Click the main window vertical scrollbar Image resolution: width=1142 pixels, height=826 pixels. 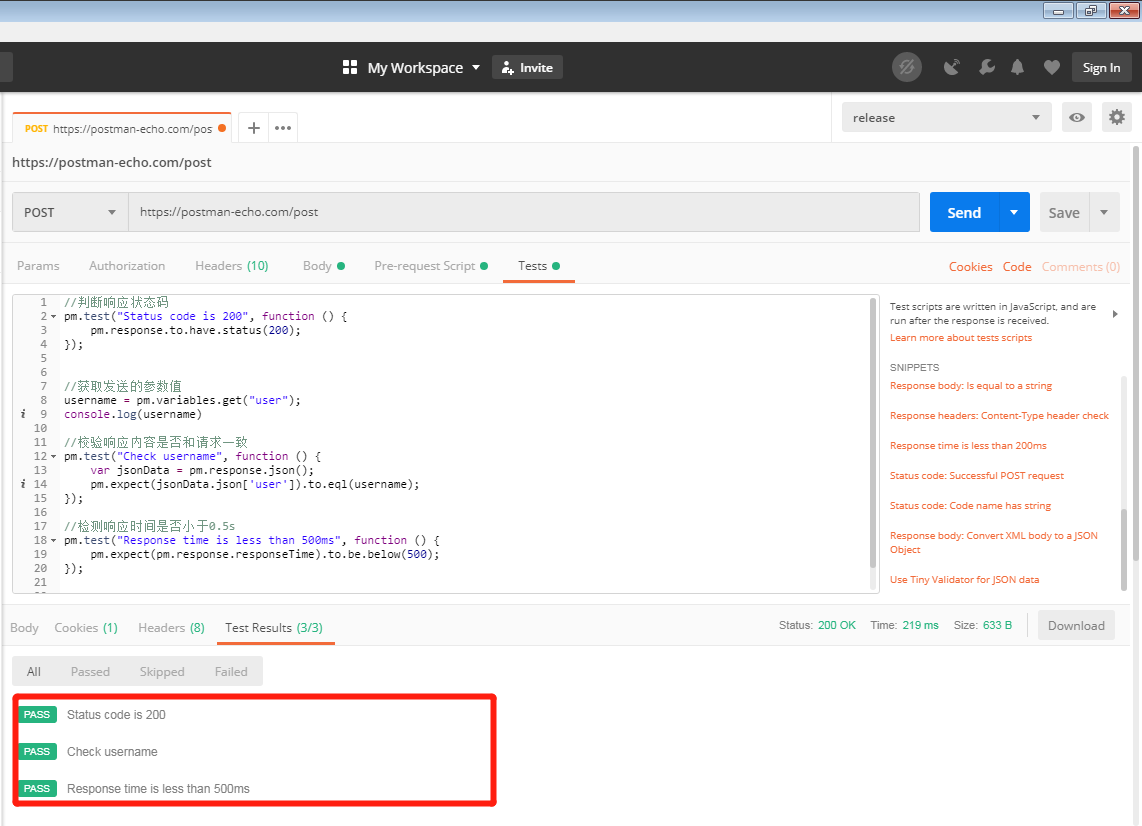[1135, 353]
